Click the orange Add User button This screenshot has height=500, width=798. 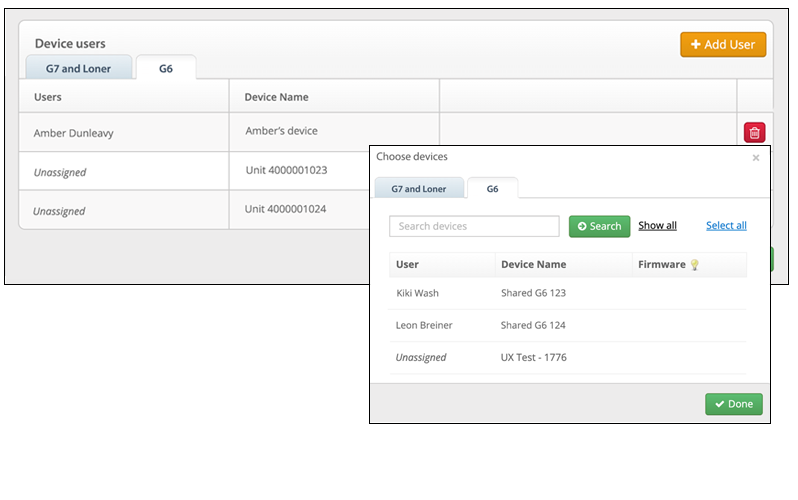point(723,45)
